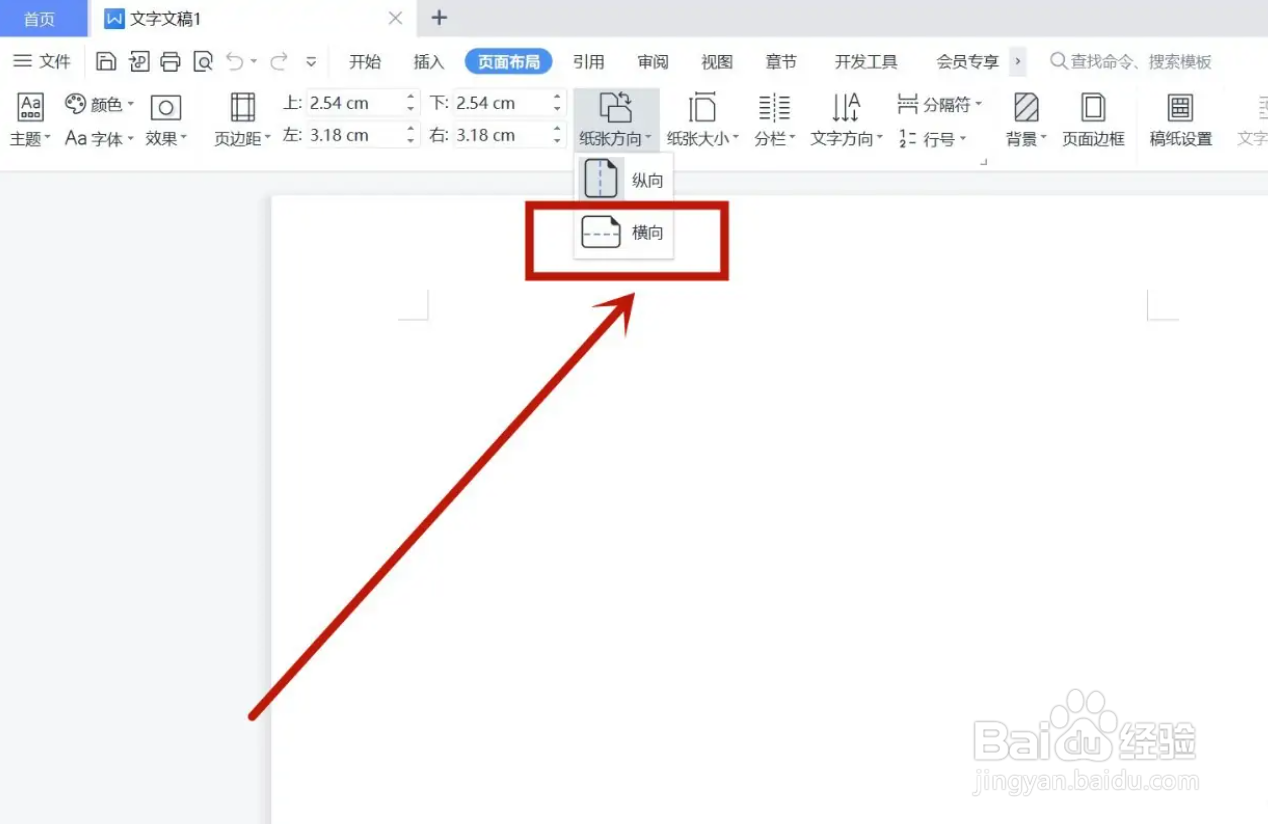Open the 文件 (File) menu
Screen dimensions: 1268x824
(44, 61)
